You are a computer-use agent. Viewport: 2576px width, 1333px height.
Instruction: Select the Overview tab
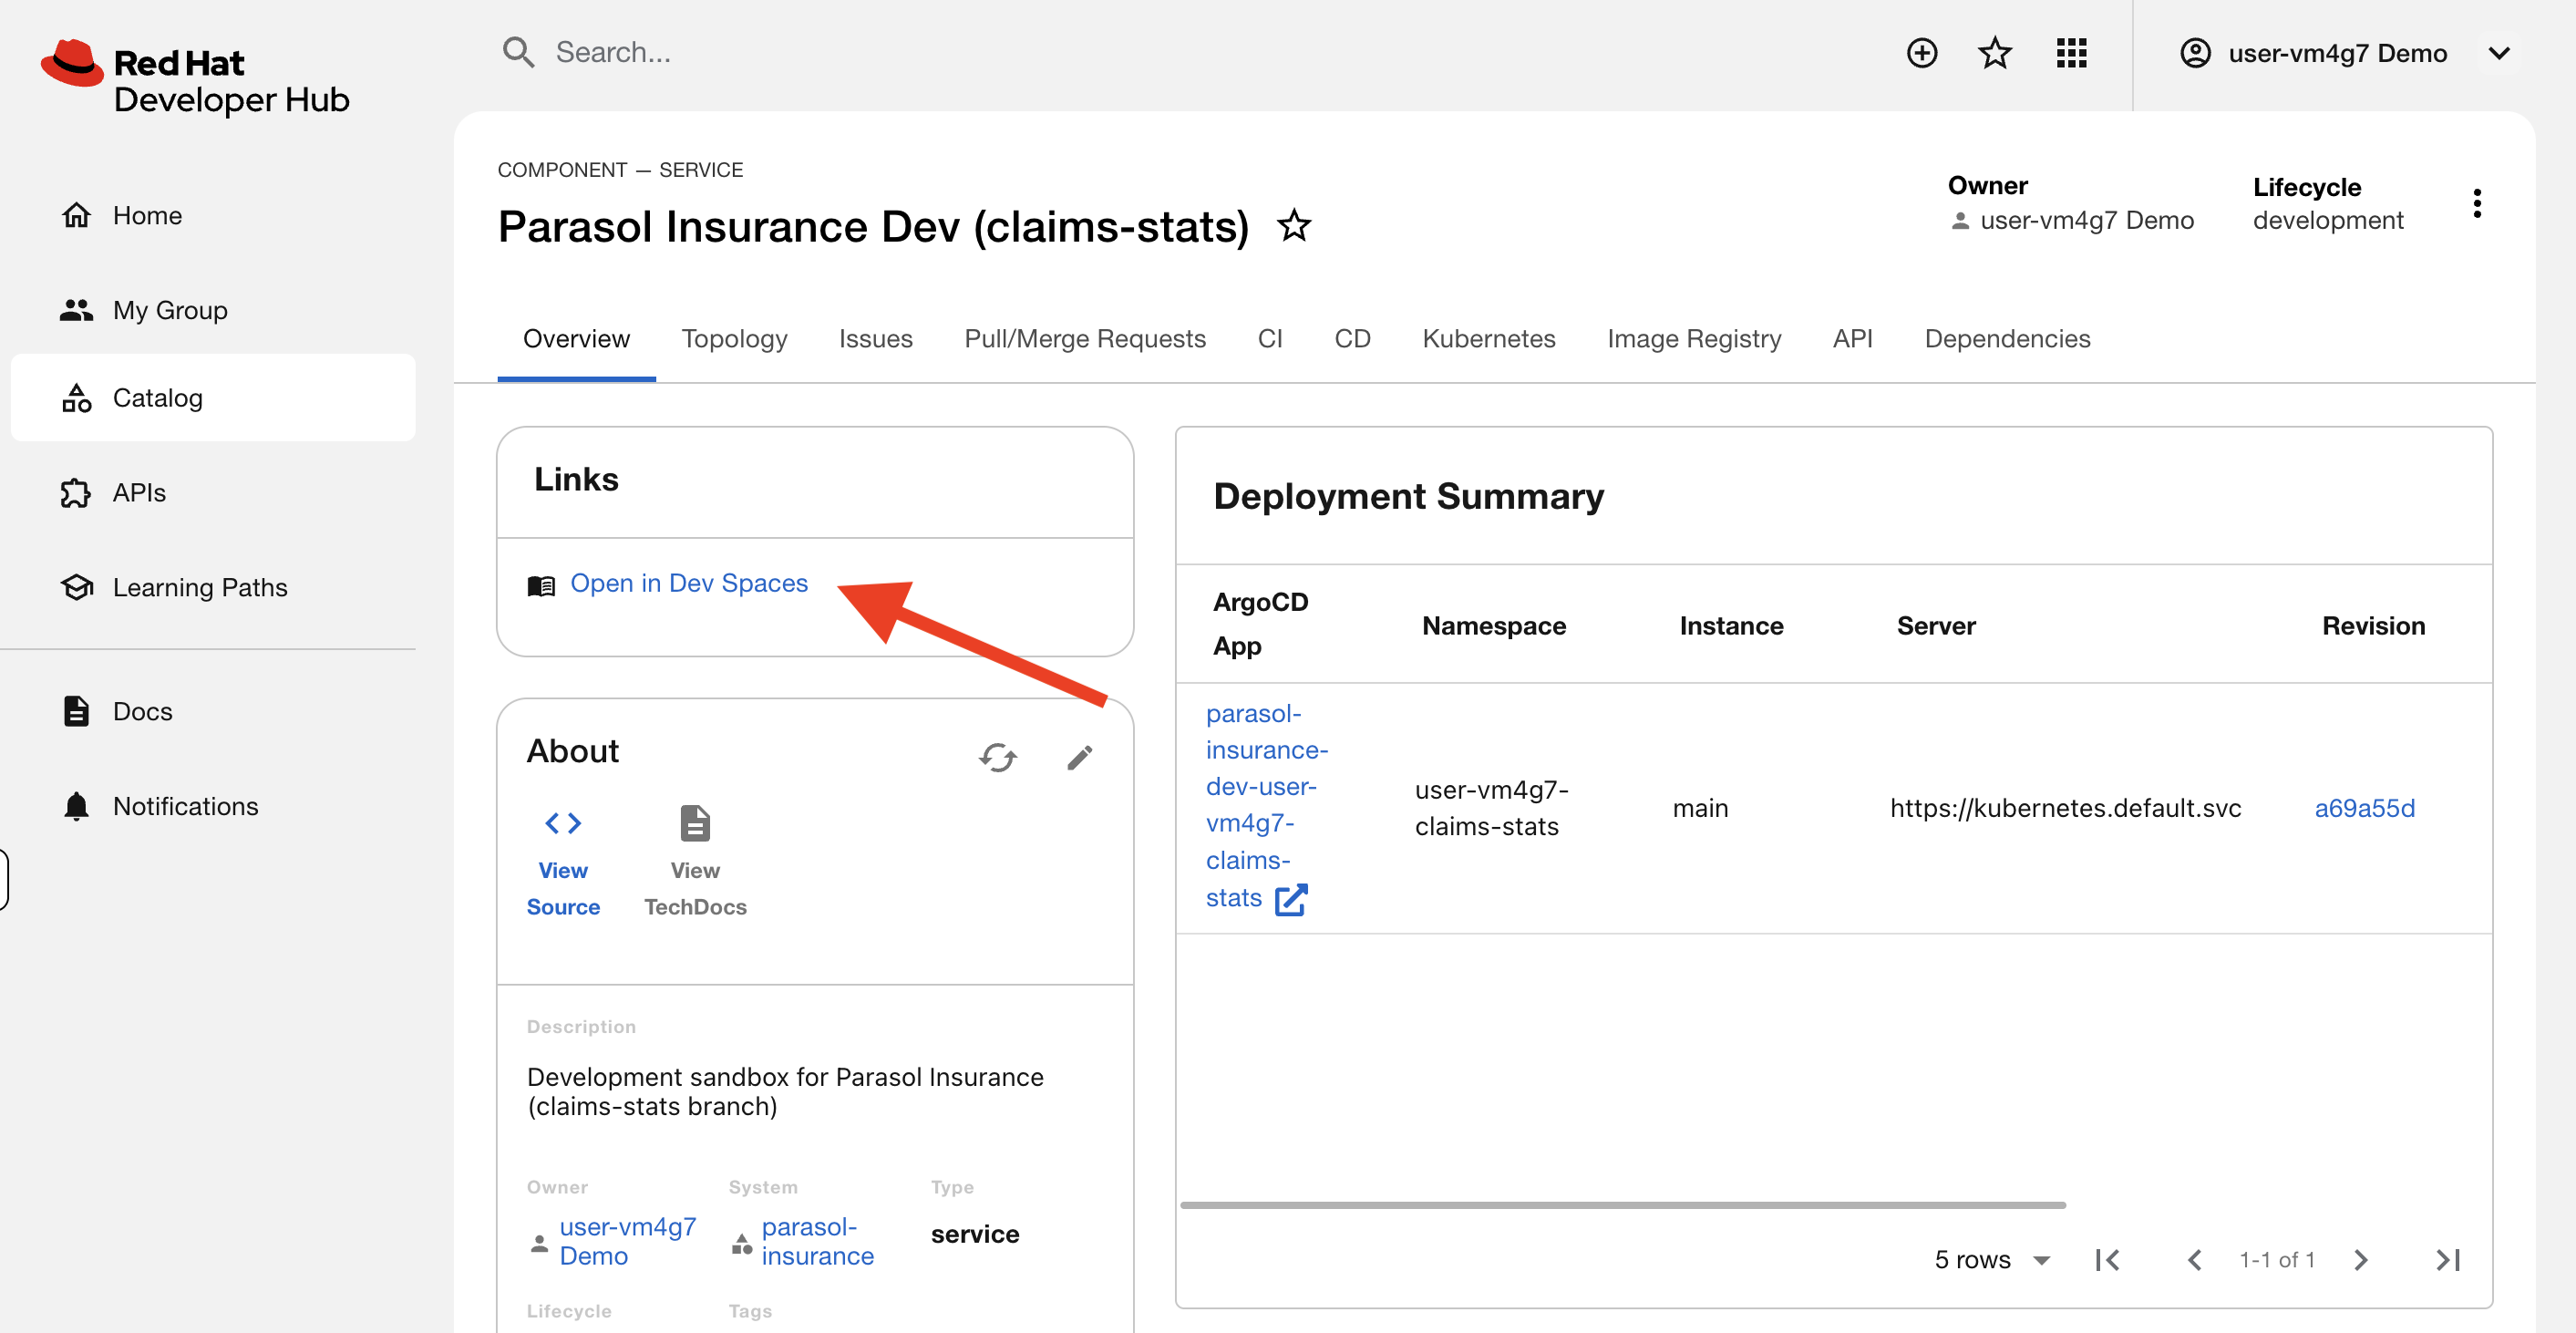point(576,339)
